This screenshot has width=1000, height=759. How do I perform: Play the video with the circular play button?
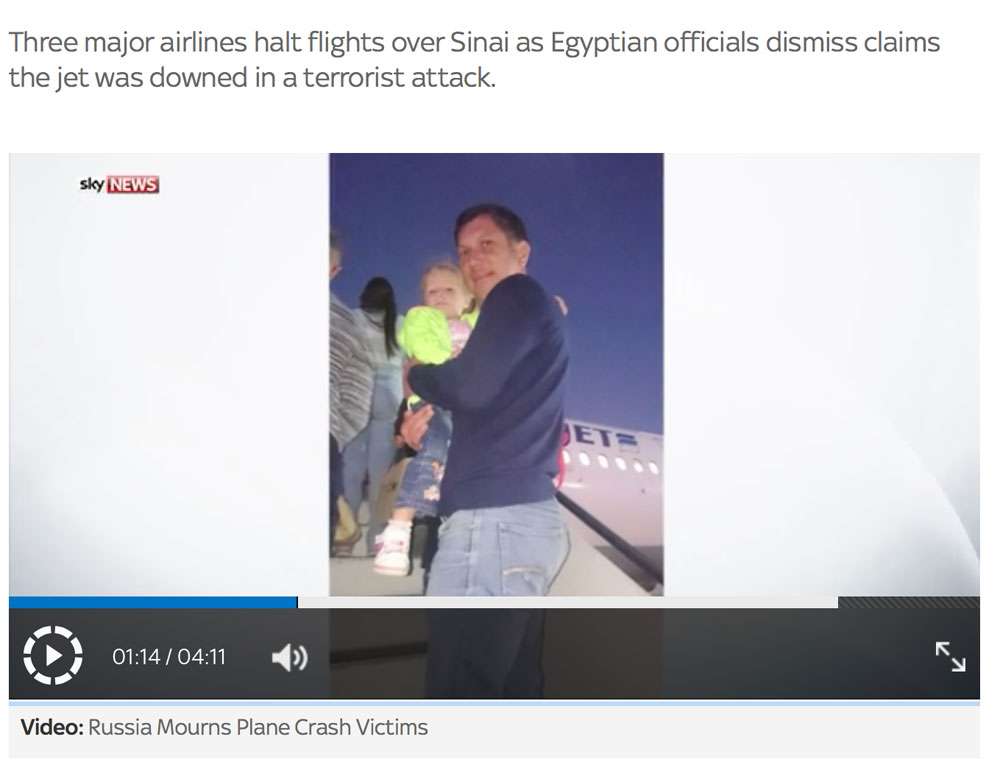[x=53, y=655]
